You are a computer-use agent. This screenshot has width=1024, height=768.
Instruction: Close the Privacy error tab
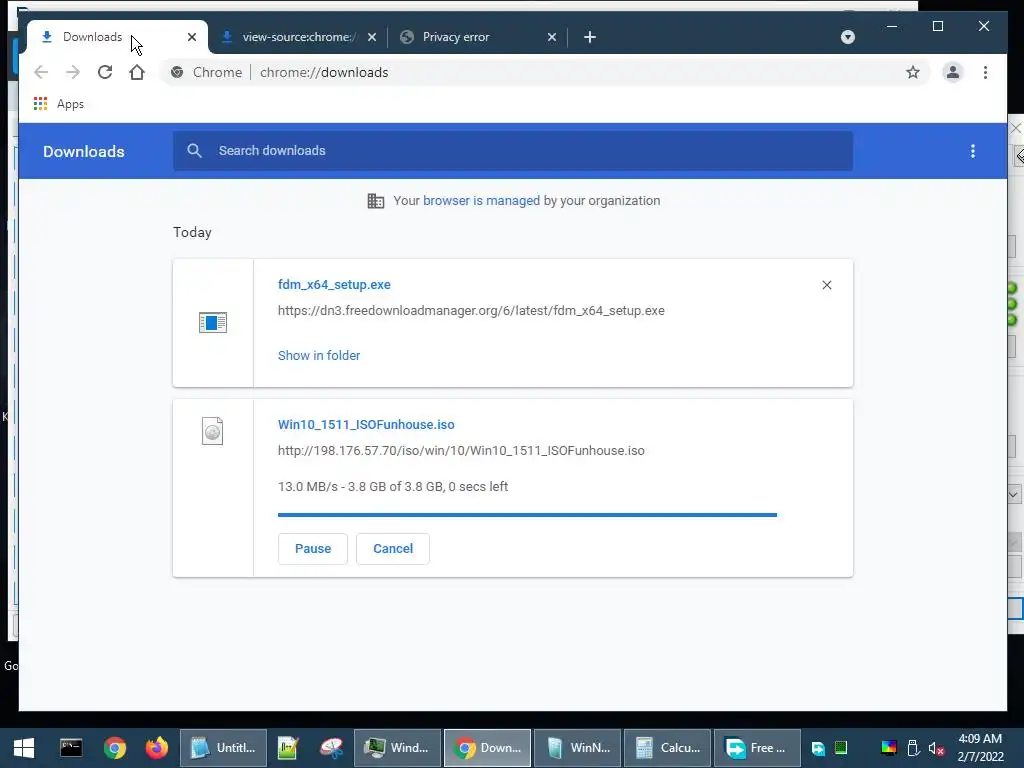(x=552, y=37)
